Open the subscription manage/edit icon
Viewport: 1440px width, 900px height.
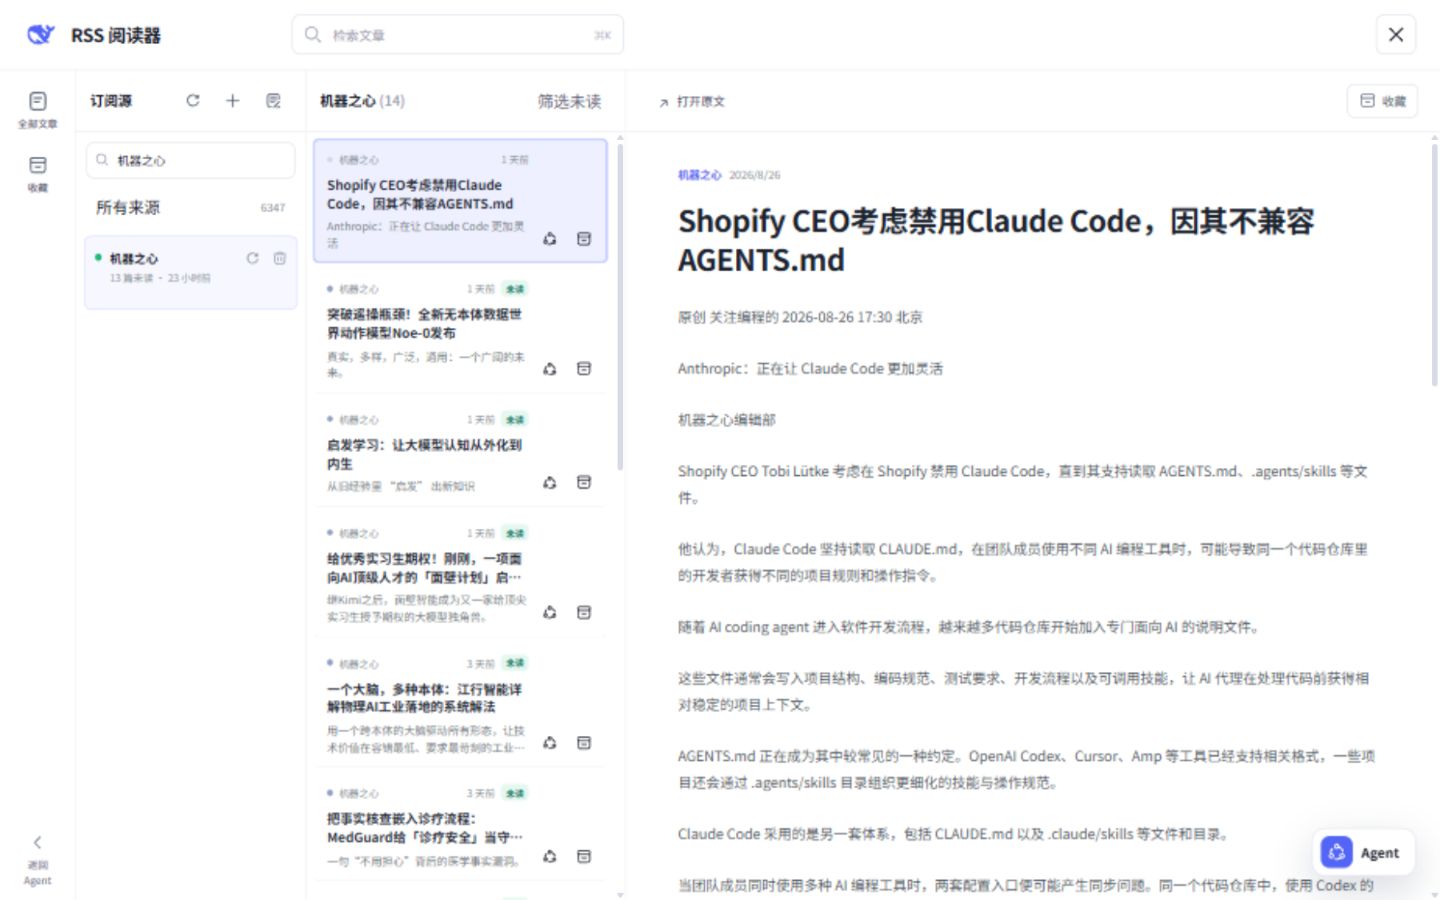coord(273,100)
